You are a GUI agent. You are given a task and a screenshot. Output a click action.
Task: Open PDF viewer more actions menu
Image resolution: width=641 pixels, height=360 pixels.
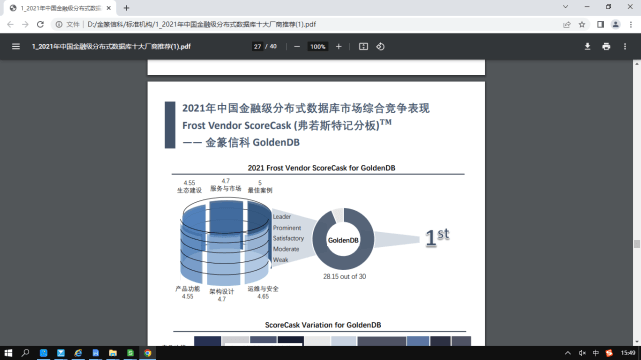625,47
